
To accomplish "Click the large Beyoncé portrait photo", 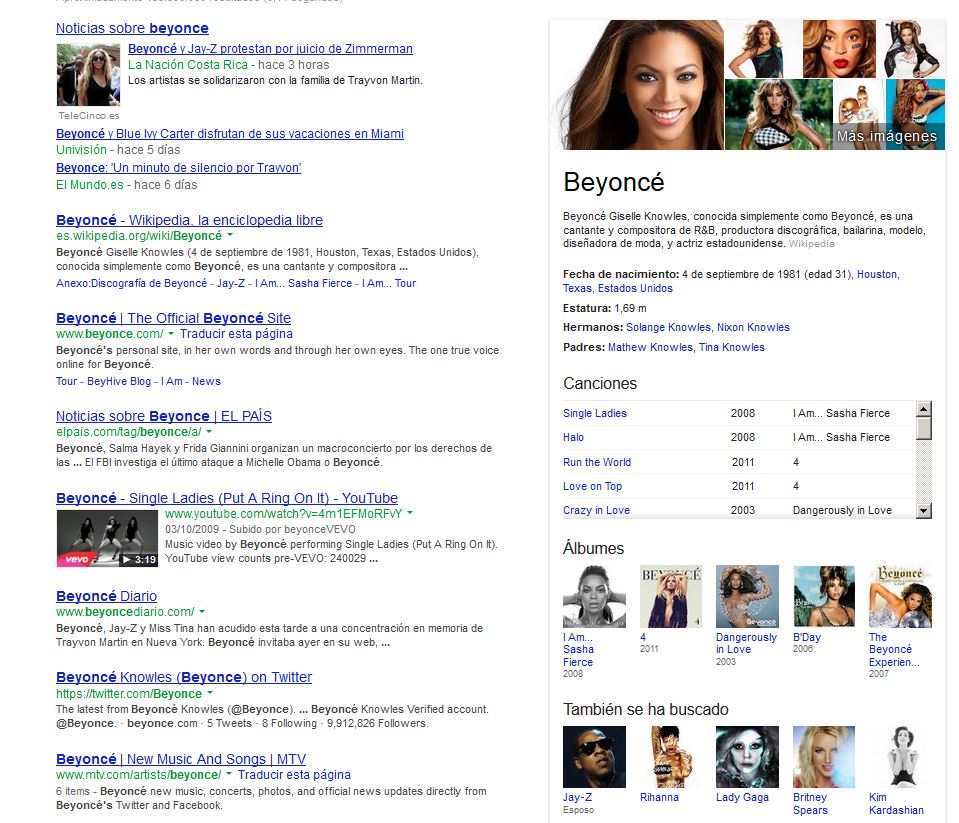I will click(637, 85).
